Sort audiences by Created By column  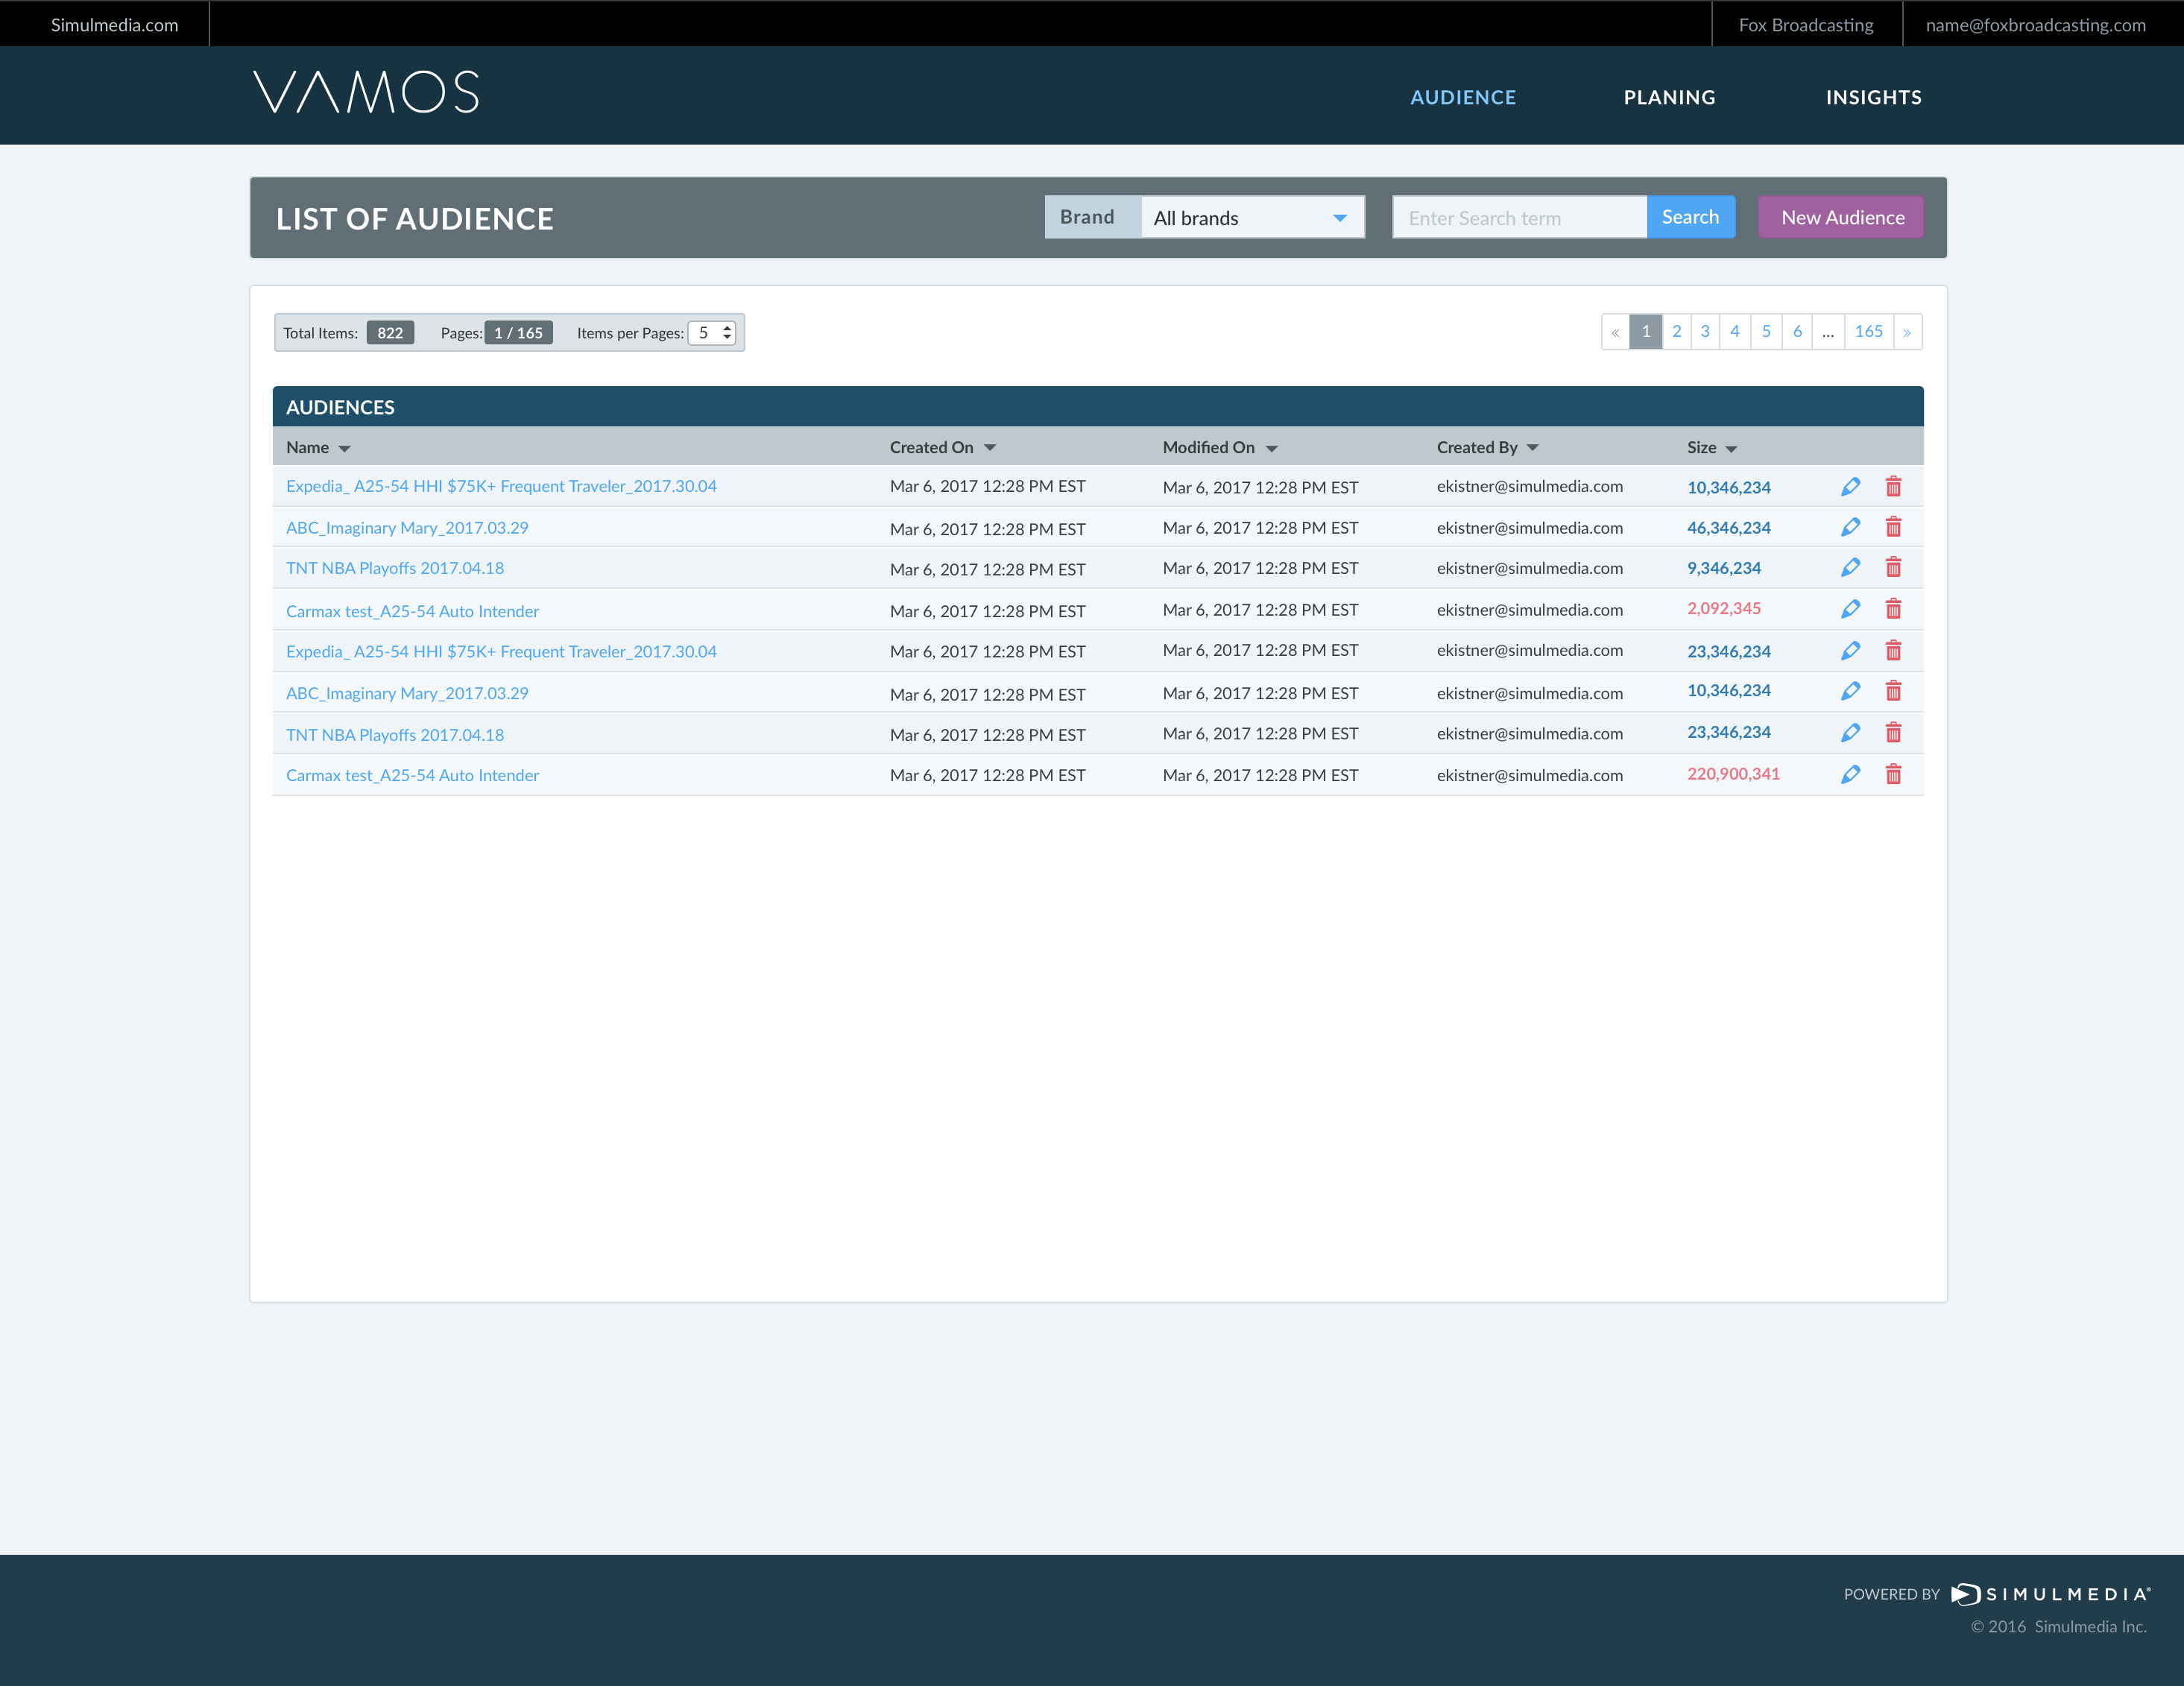pyautogui.click(x=1487, y=448)
